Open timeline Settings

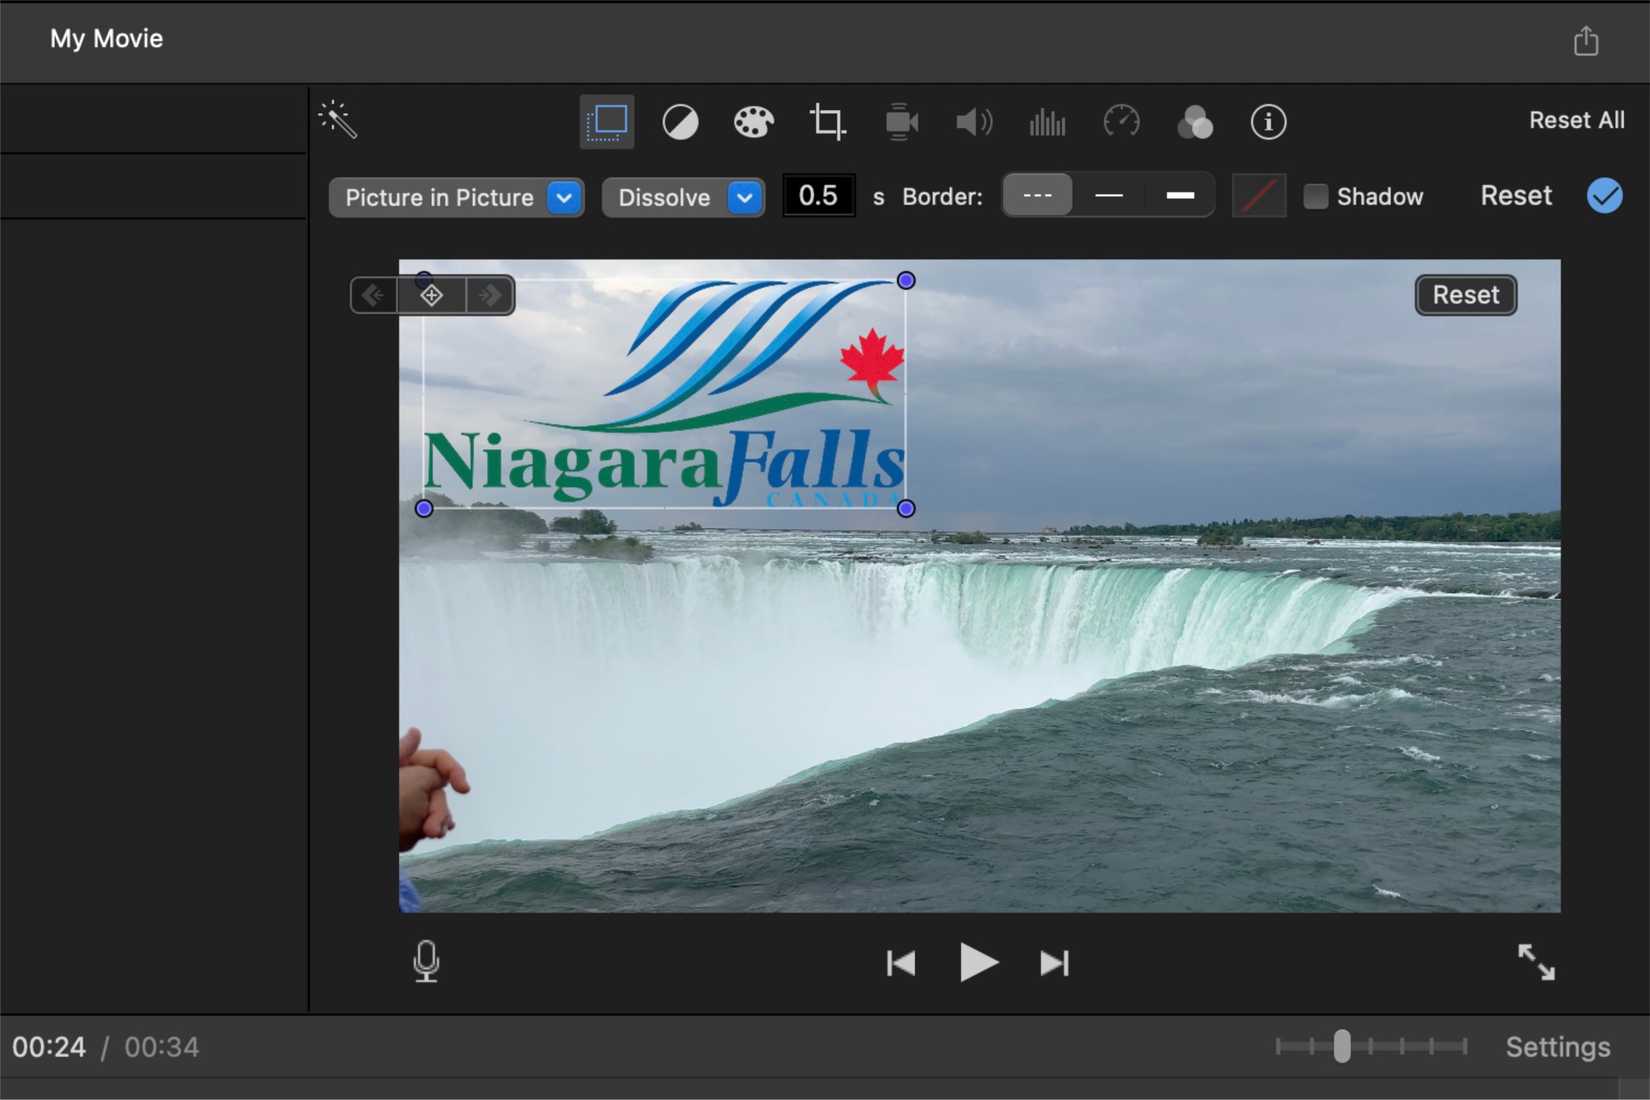pyautogui.click(x=1558, y=1047)
